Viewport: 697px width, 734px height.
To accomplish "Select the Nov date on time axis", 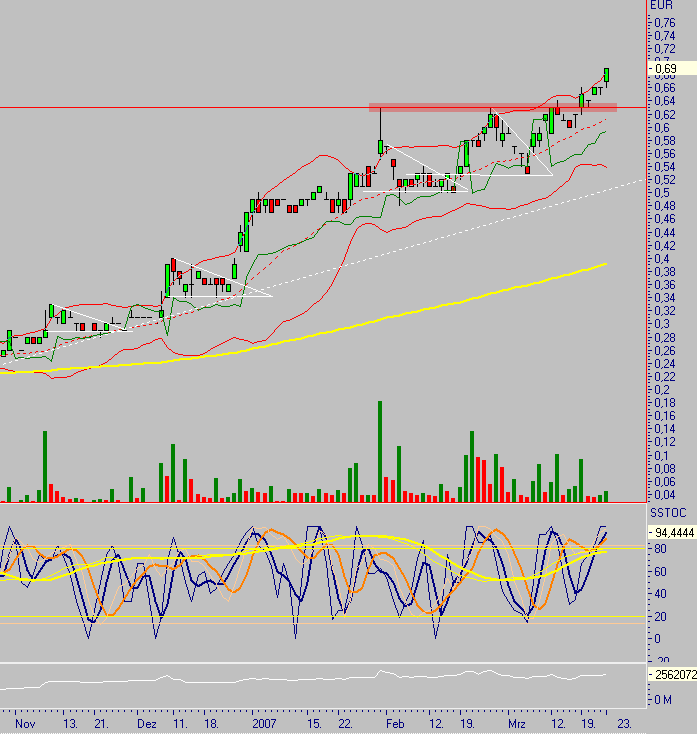I will pos(27,722).
